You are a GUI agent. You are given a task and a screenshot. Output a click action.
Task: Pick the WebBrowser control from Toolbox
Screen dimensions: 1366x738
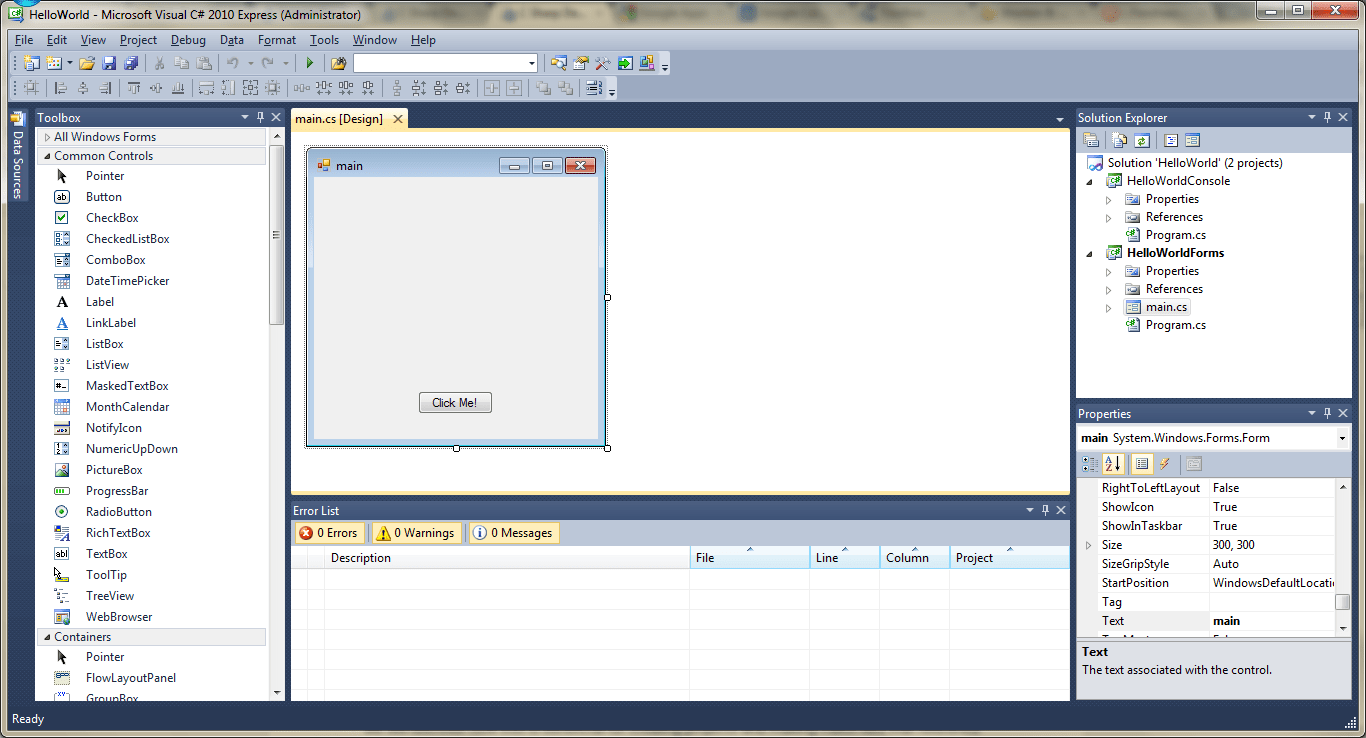pyautogui.click(x=118, y=617)
